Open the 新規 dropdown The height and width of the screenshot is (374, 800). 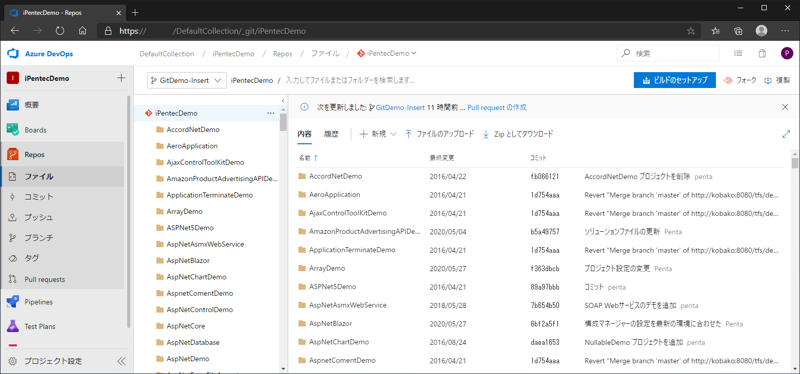point(378,134)
